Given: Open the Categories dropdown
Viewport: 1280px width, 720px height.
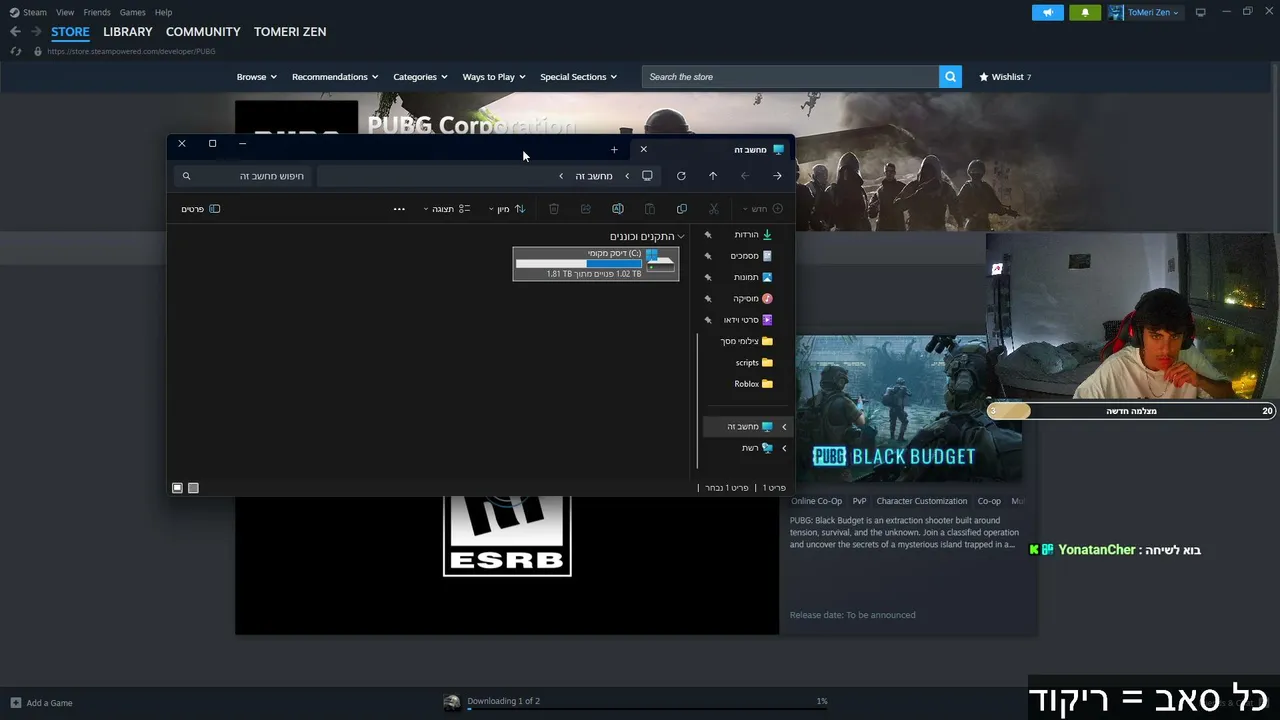Looking at the screenshot, I should pos(420,77).
